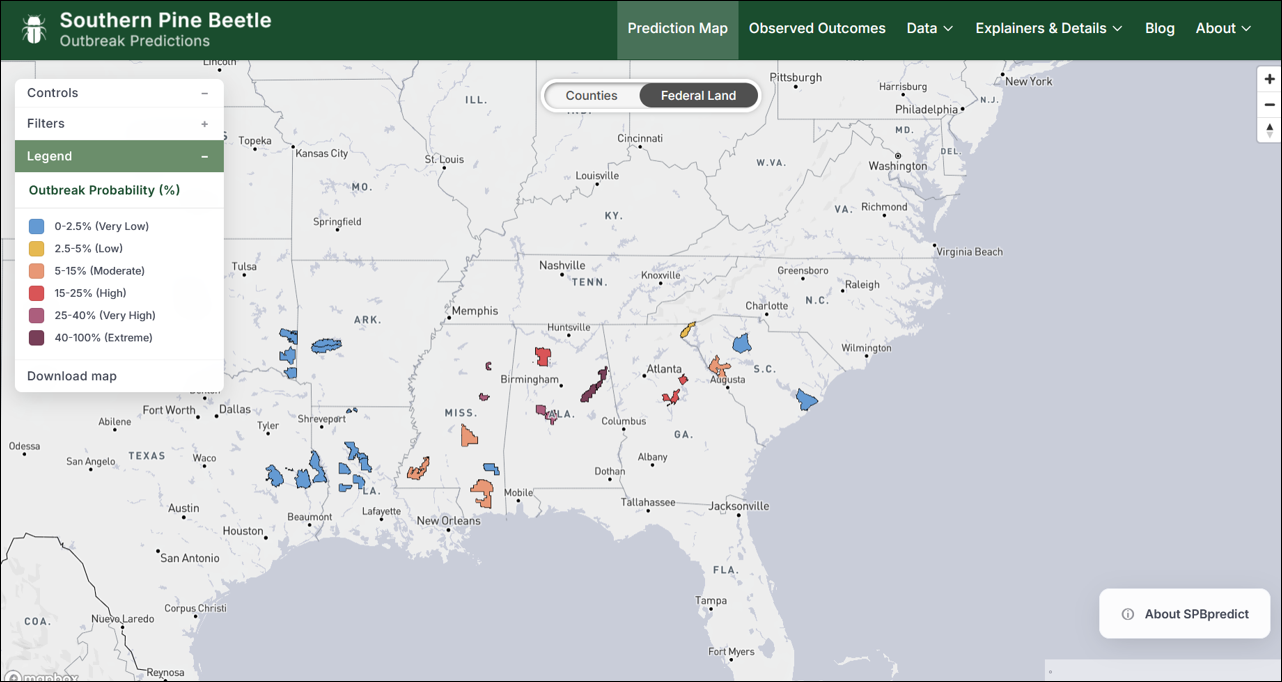
Task: Expand the Filters section
Action: click(x=119, y=124)
